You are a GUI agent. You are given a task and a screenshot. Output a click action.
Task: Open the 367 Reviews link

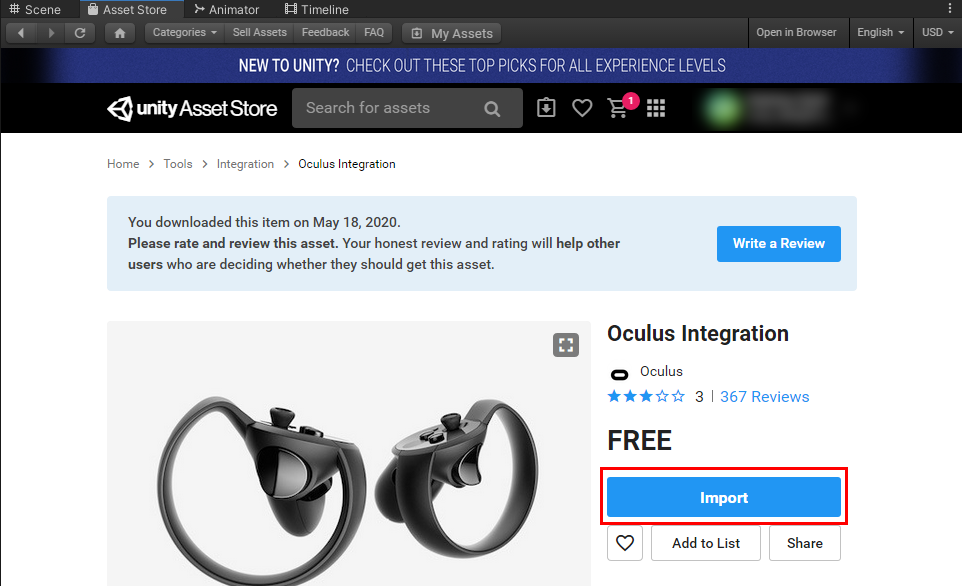click(764, 397)
